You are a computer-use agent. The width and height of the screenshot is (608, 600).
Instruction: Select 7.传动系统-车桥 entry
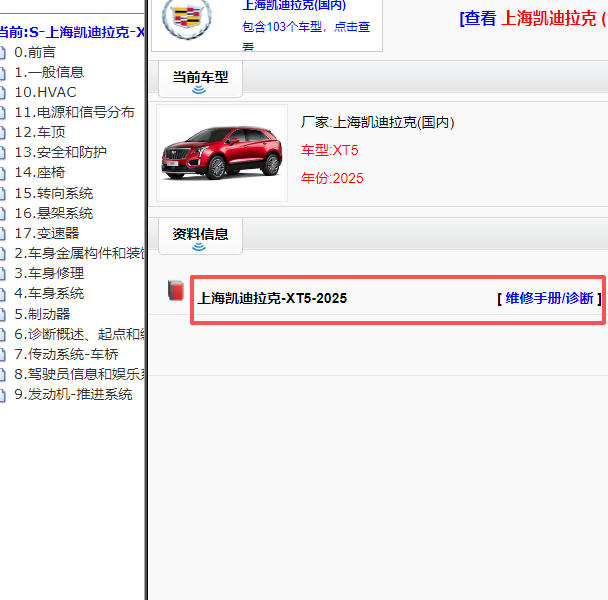point(66,354)
